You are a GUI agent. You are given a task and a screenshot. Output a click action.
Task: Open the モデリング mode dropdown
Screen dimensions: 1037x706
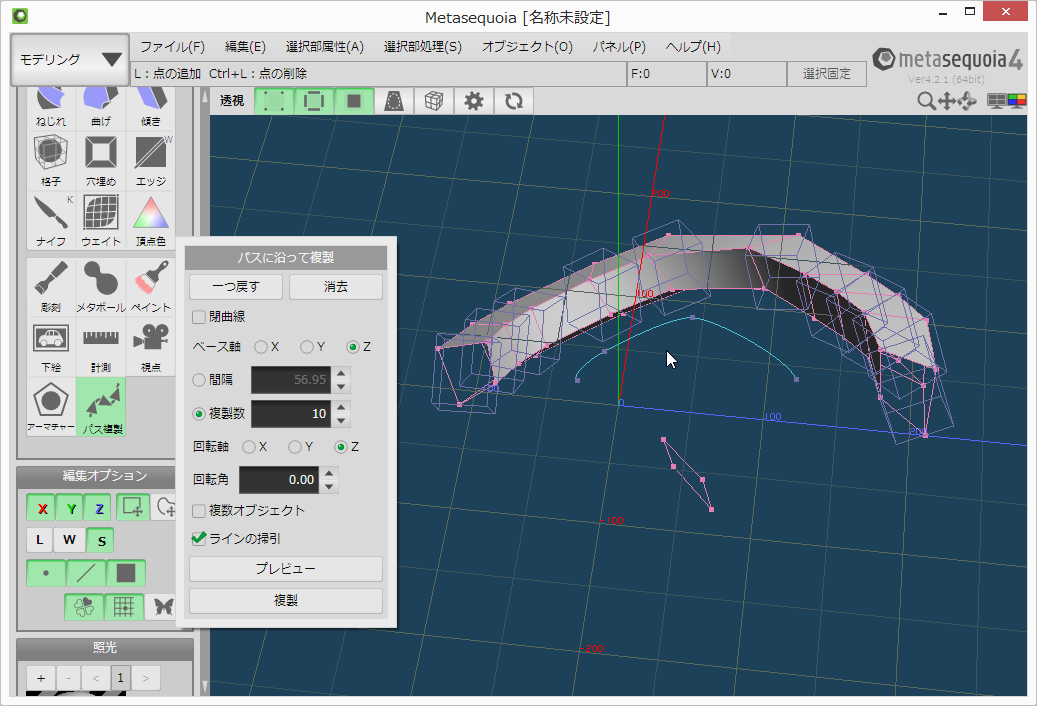(x=70, y=59)
